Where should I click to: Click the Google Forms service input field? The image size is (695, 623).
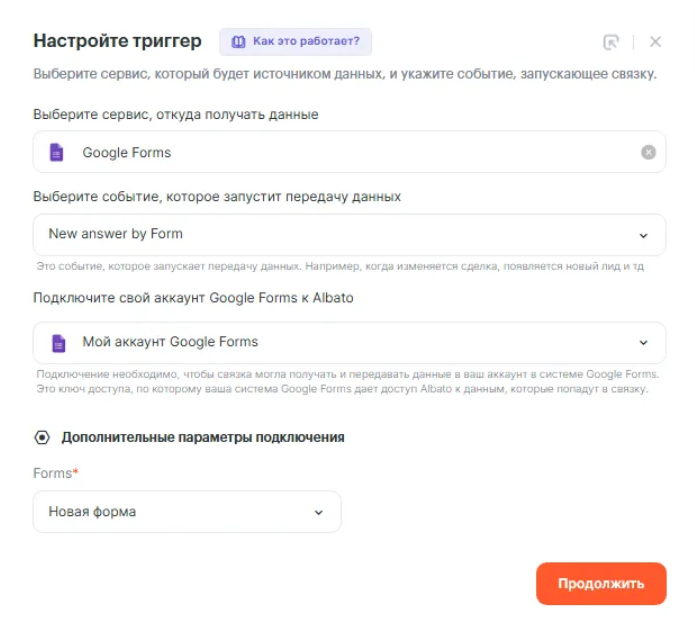coord(349,152)
